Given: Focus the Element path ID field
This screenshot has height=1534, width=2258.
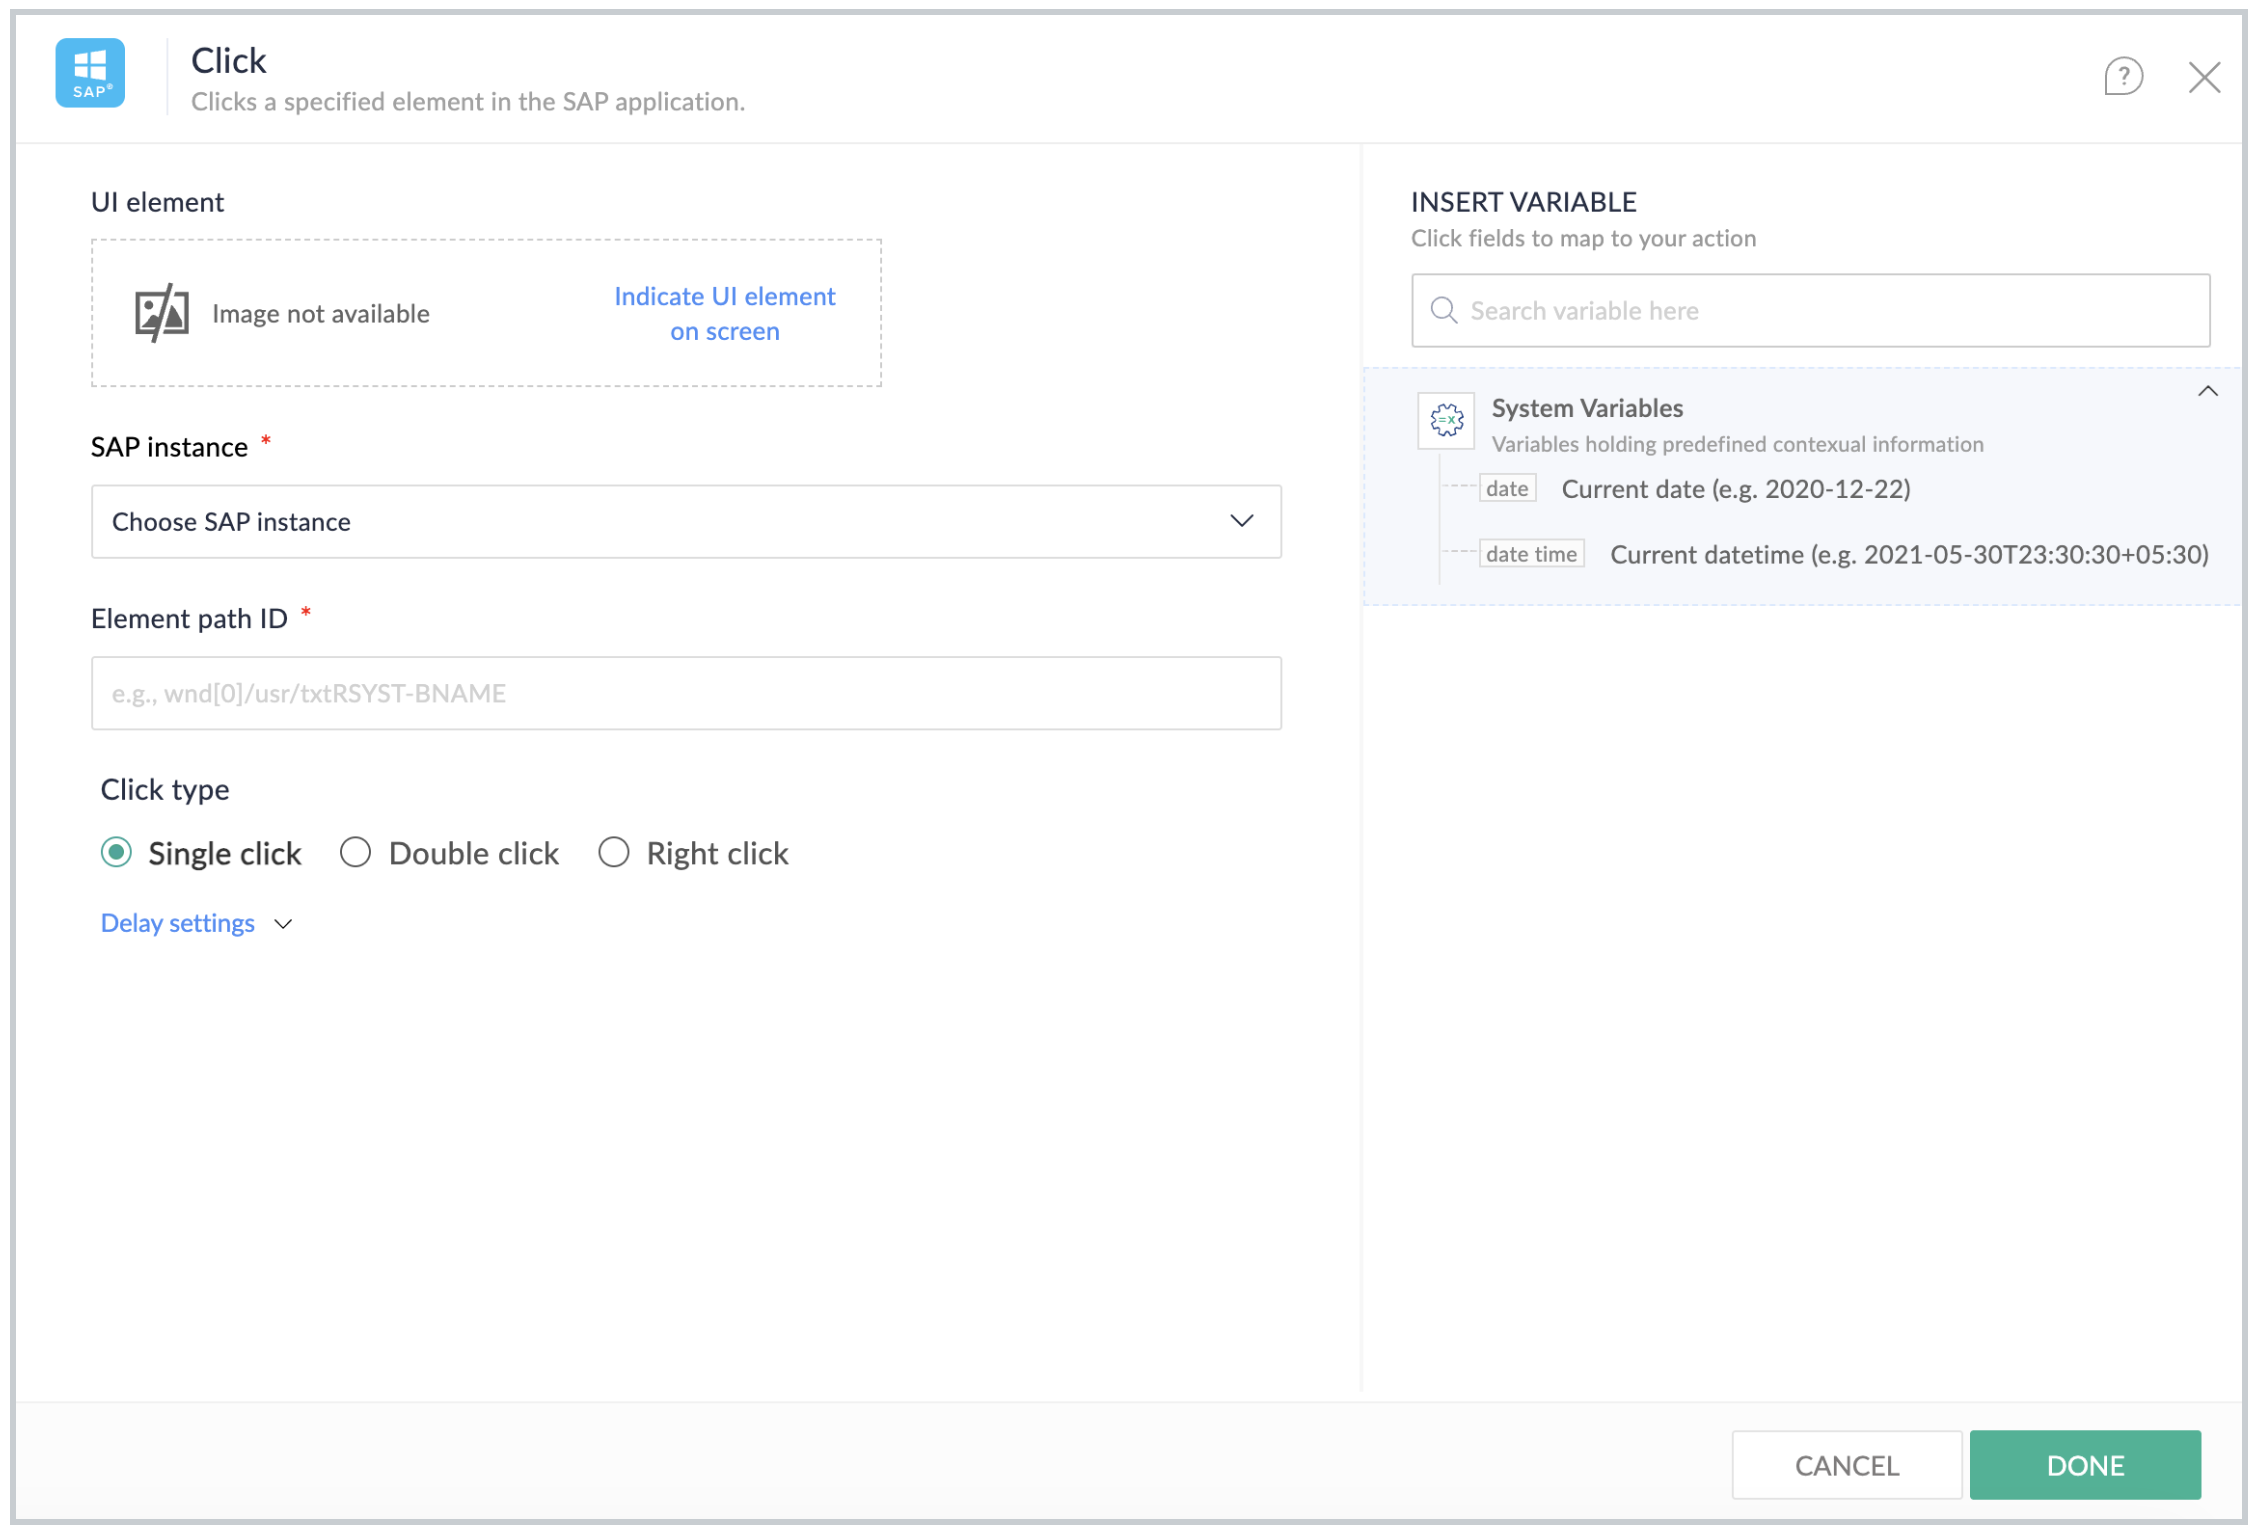Looking at the screenshot, I should [x=686, y=693].
